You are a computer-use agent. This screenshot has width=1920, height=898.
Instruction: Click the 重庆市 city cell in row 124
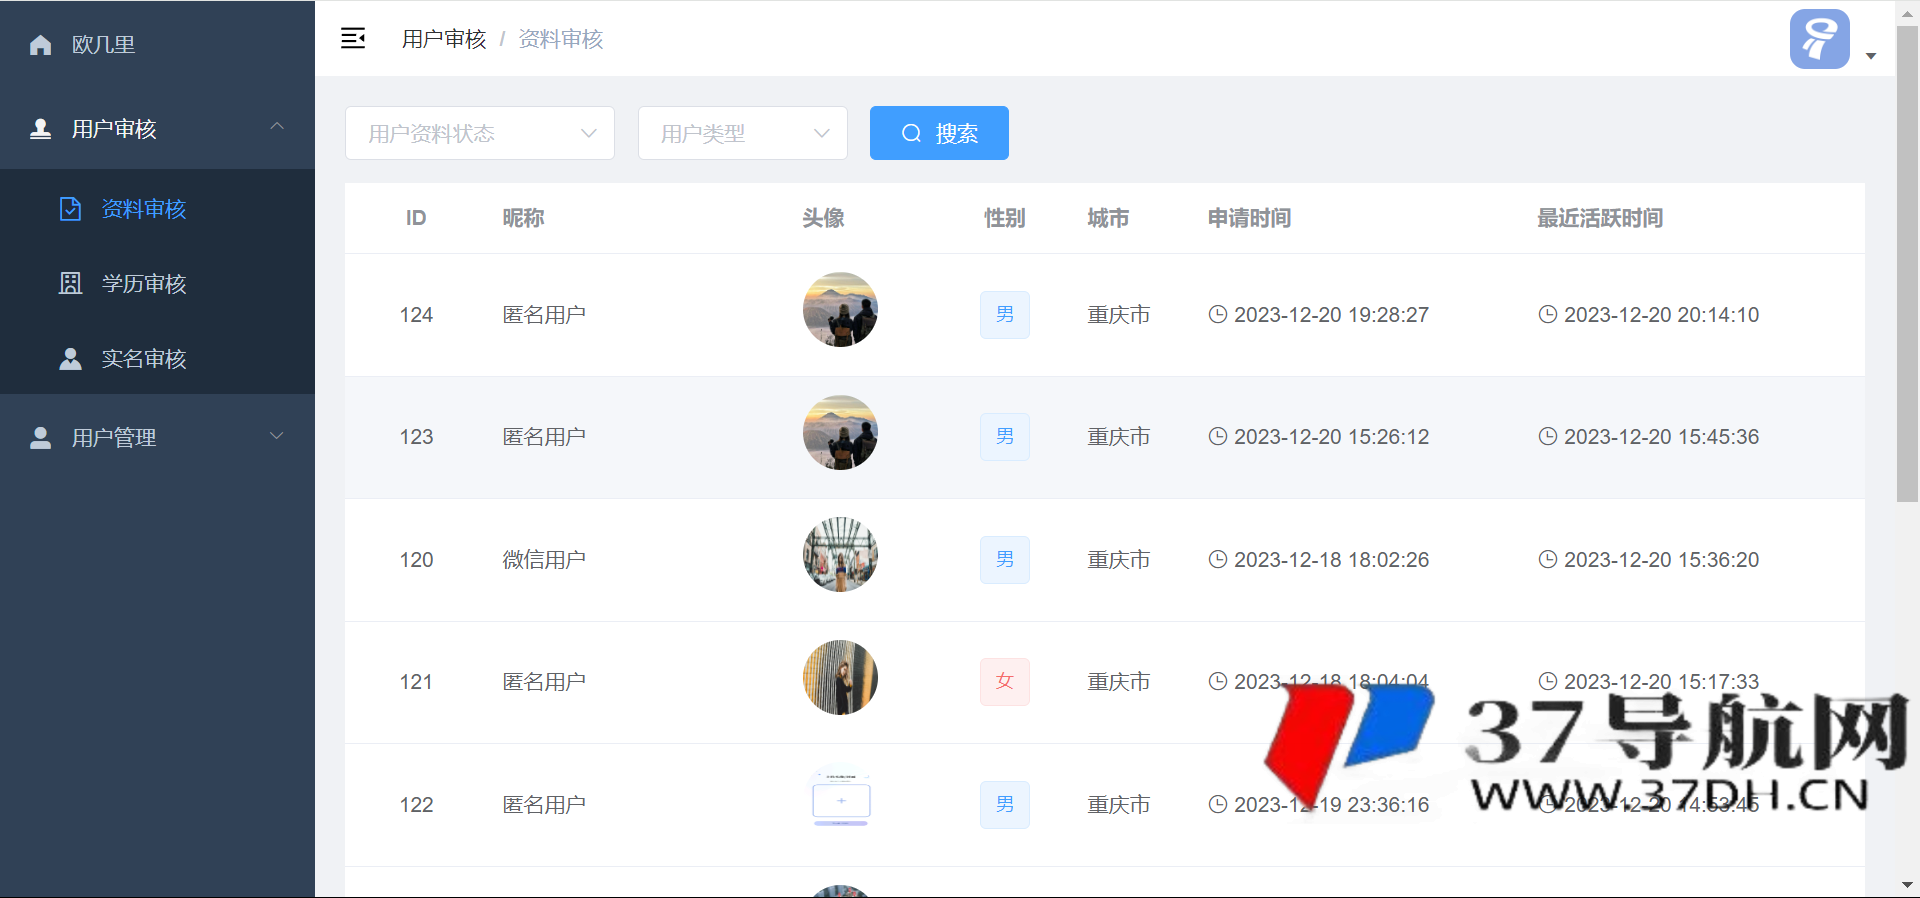tap(1119, 315)
